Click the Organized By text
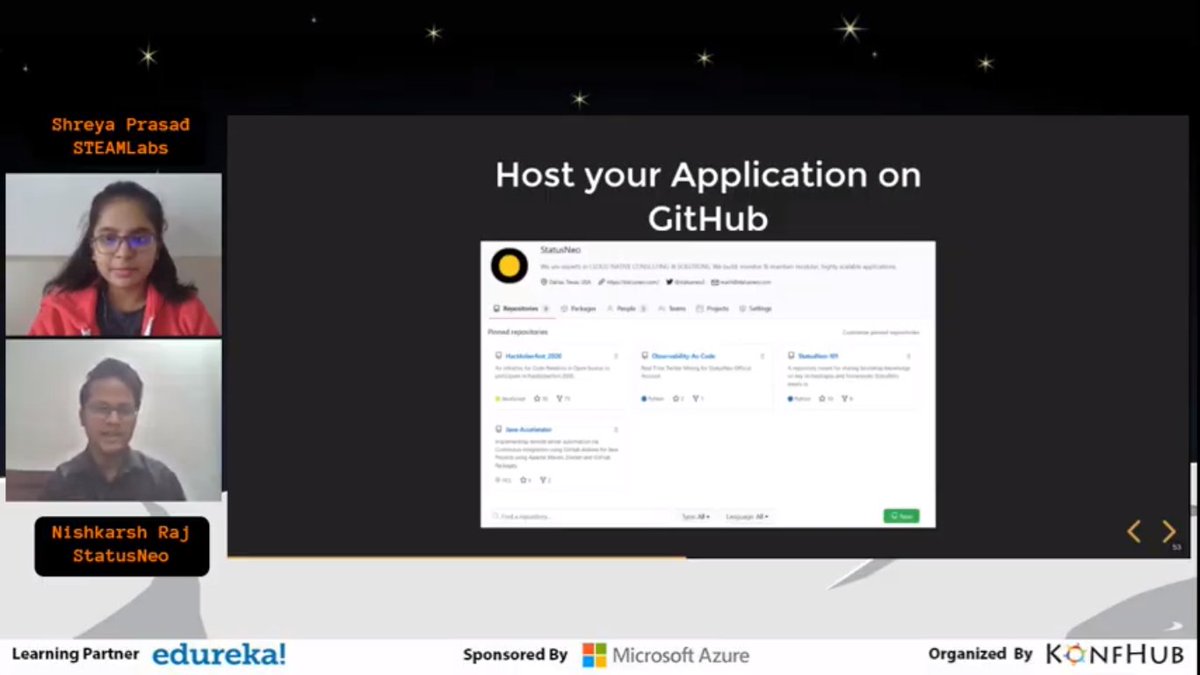This screenshot has height=675, width=1200. point(980,654)
